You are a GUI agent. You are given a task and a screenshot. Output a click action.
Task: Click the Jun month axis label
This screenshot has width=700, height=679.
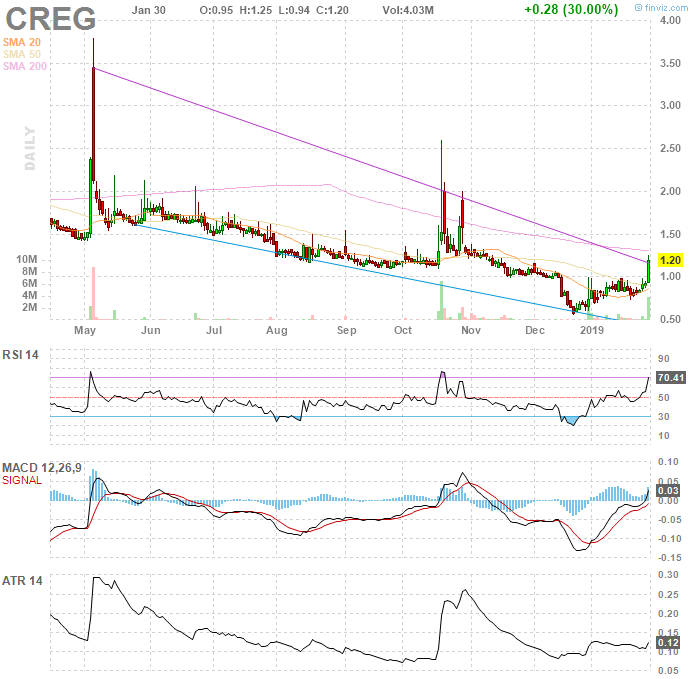(x=150, y=330)
